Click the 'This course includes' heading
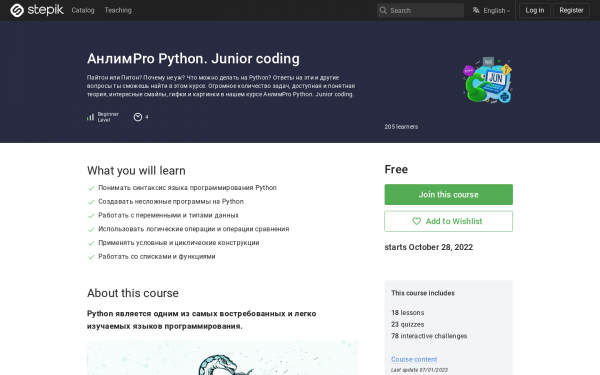Viewport: 600px width, 375px height. [423, 293]
